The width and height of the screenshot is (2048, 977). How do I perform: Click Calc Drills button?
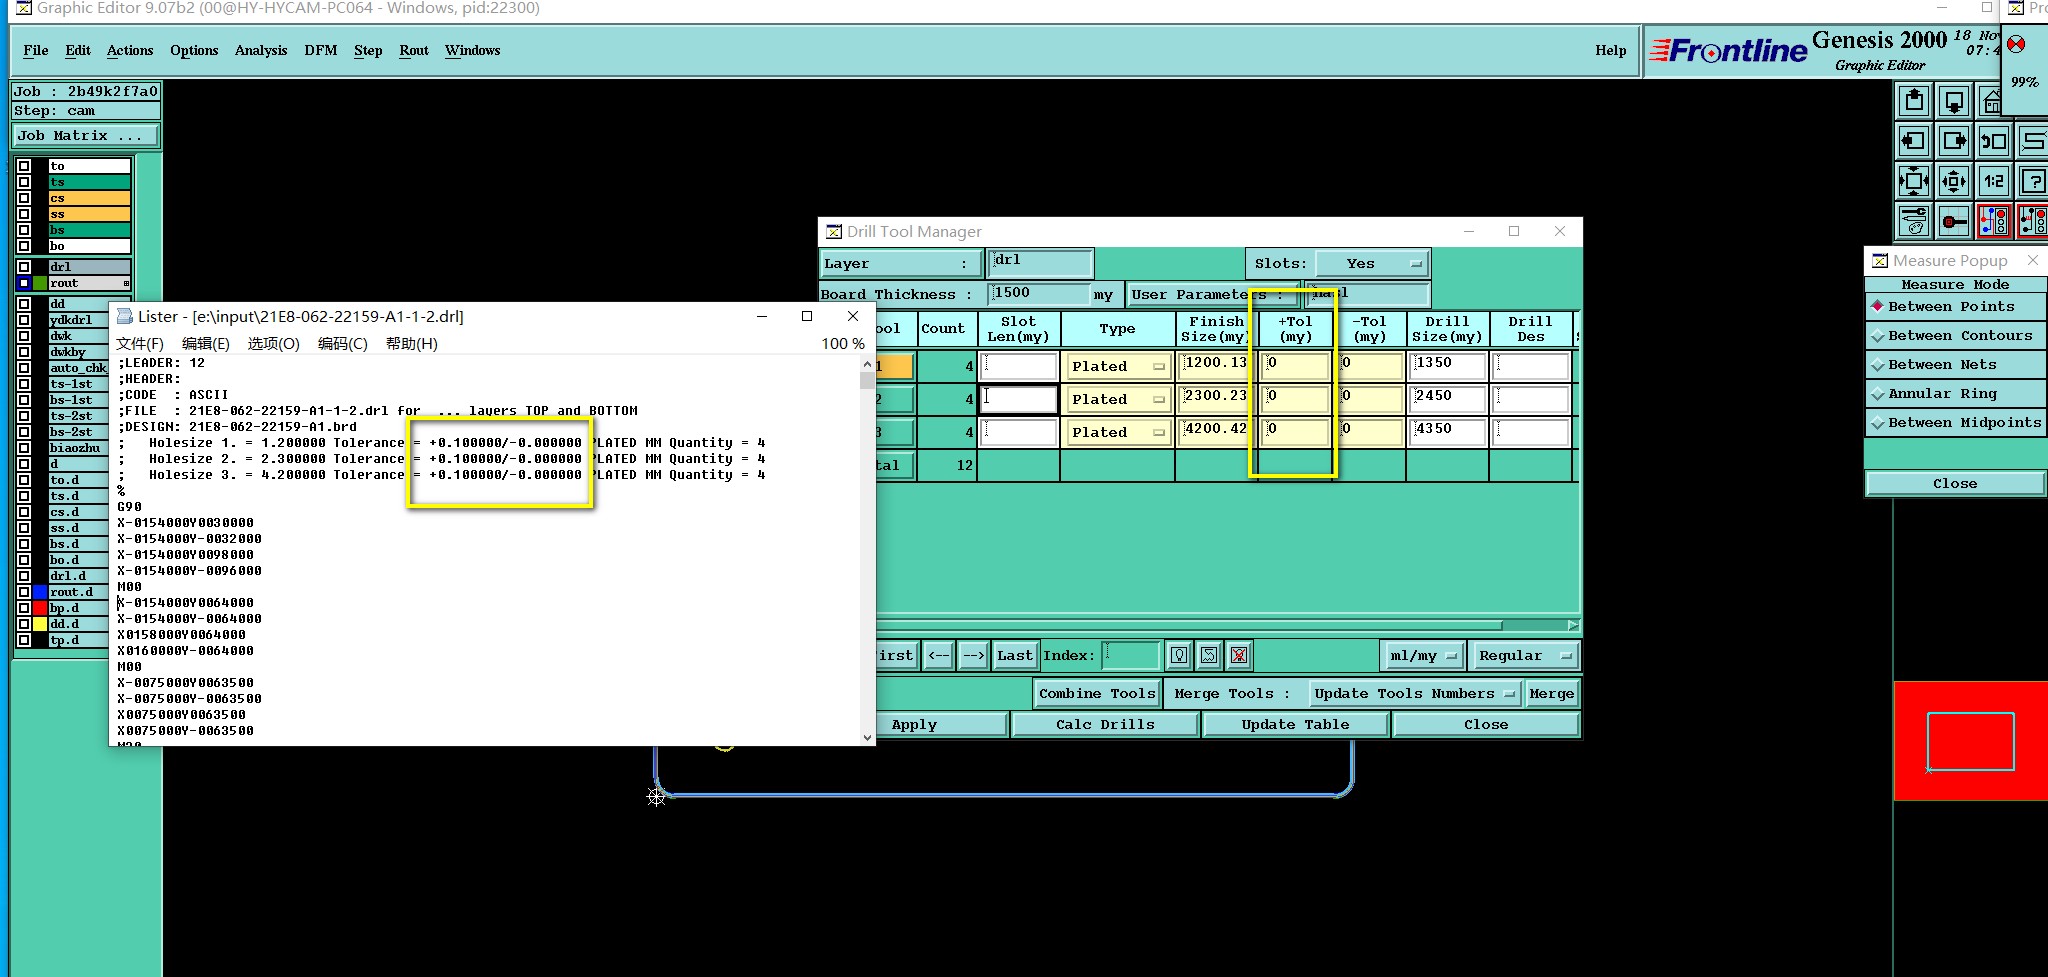[1105, 725]
